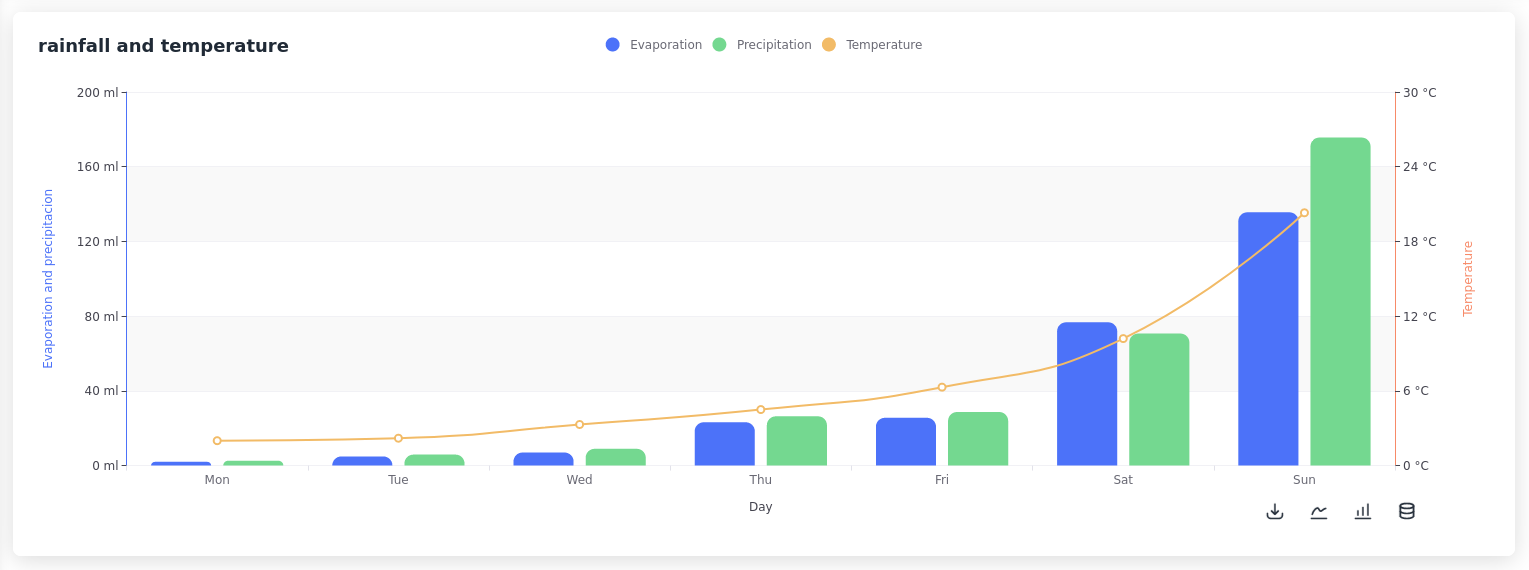Switch chart to bar view icon

[x=1363, y=511]
